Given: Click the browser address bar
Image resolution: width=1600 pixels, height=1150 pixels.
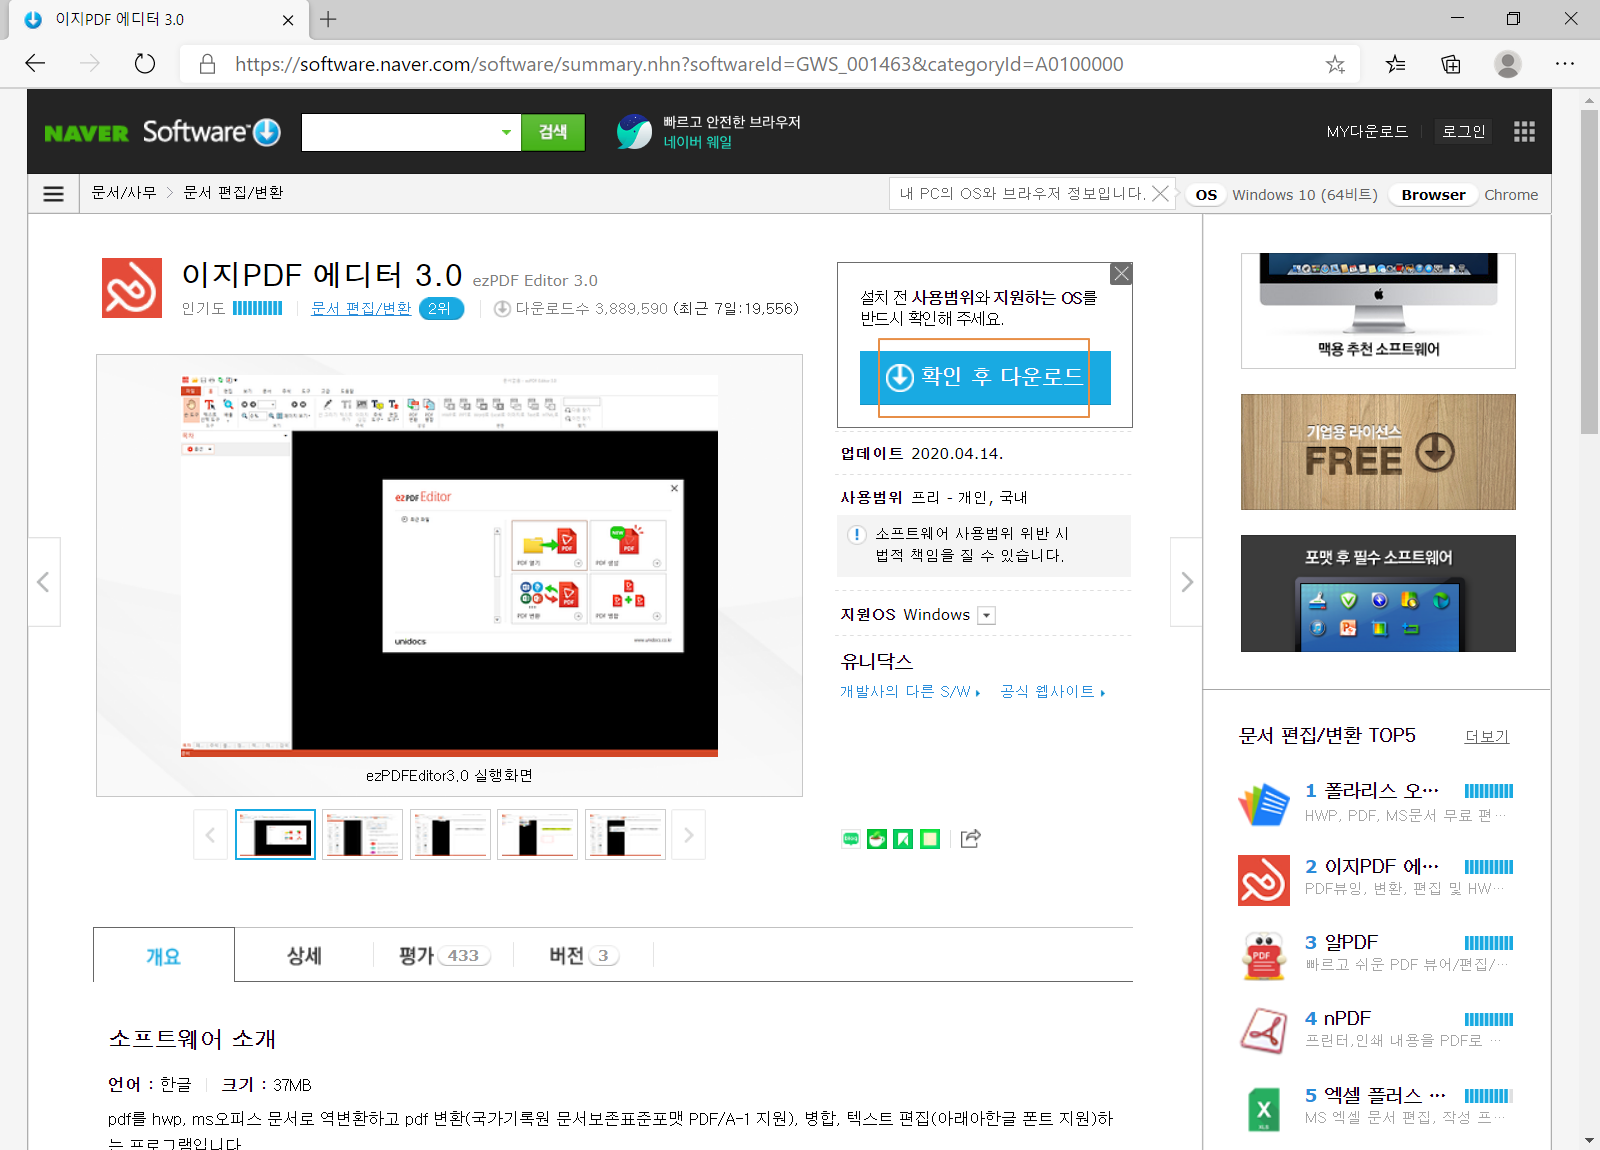Looking at the screenshot, I should click(x=770, y=64).
